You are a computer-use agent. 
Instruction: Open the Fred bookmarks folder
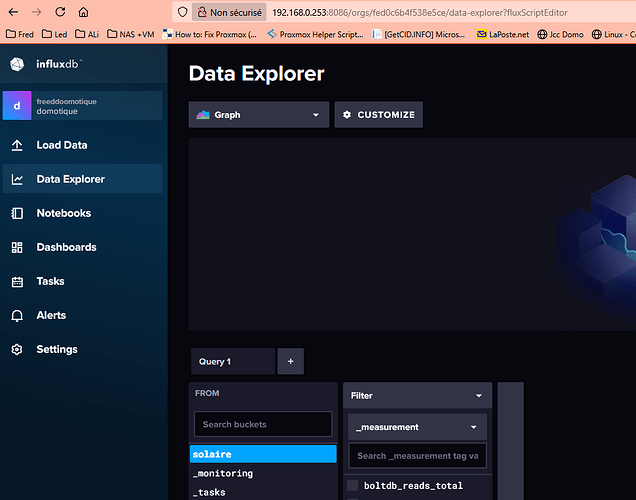point(20,34)
